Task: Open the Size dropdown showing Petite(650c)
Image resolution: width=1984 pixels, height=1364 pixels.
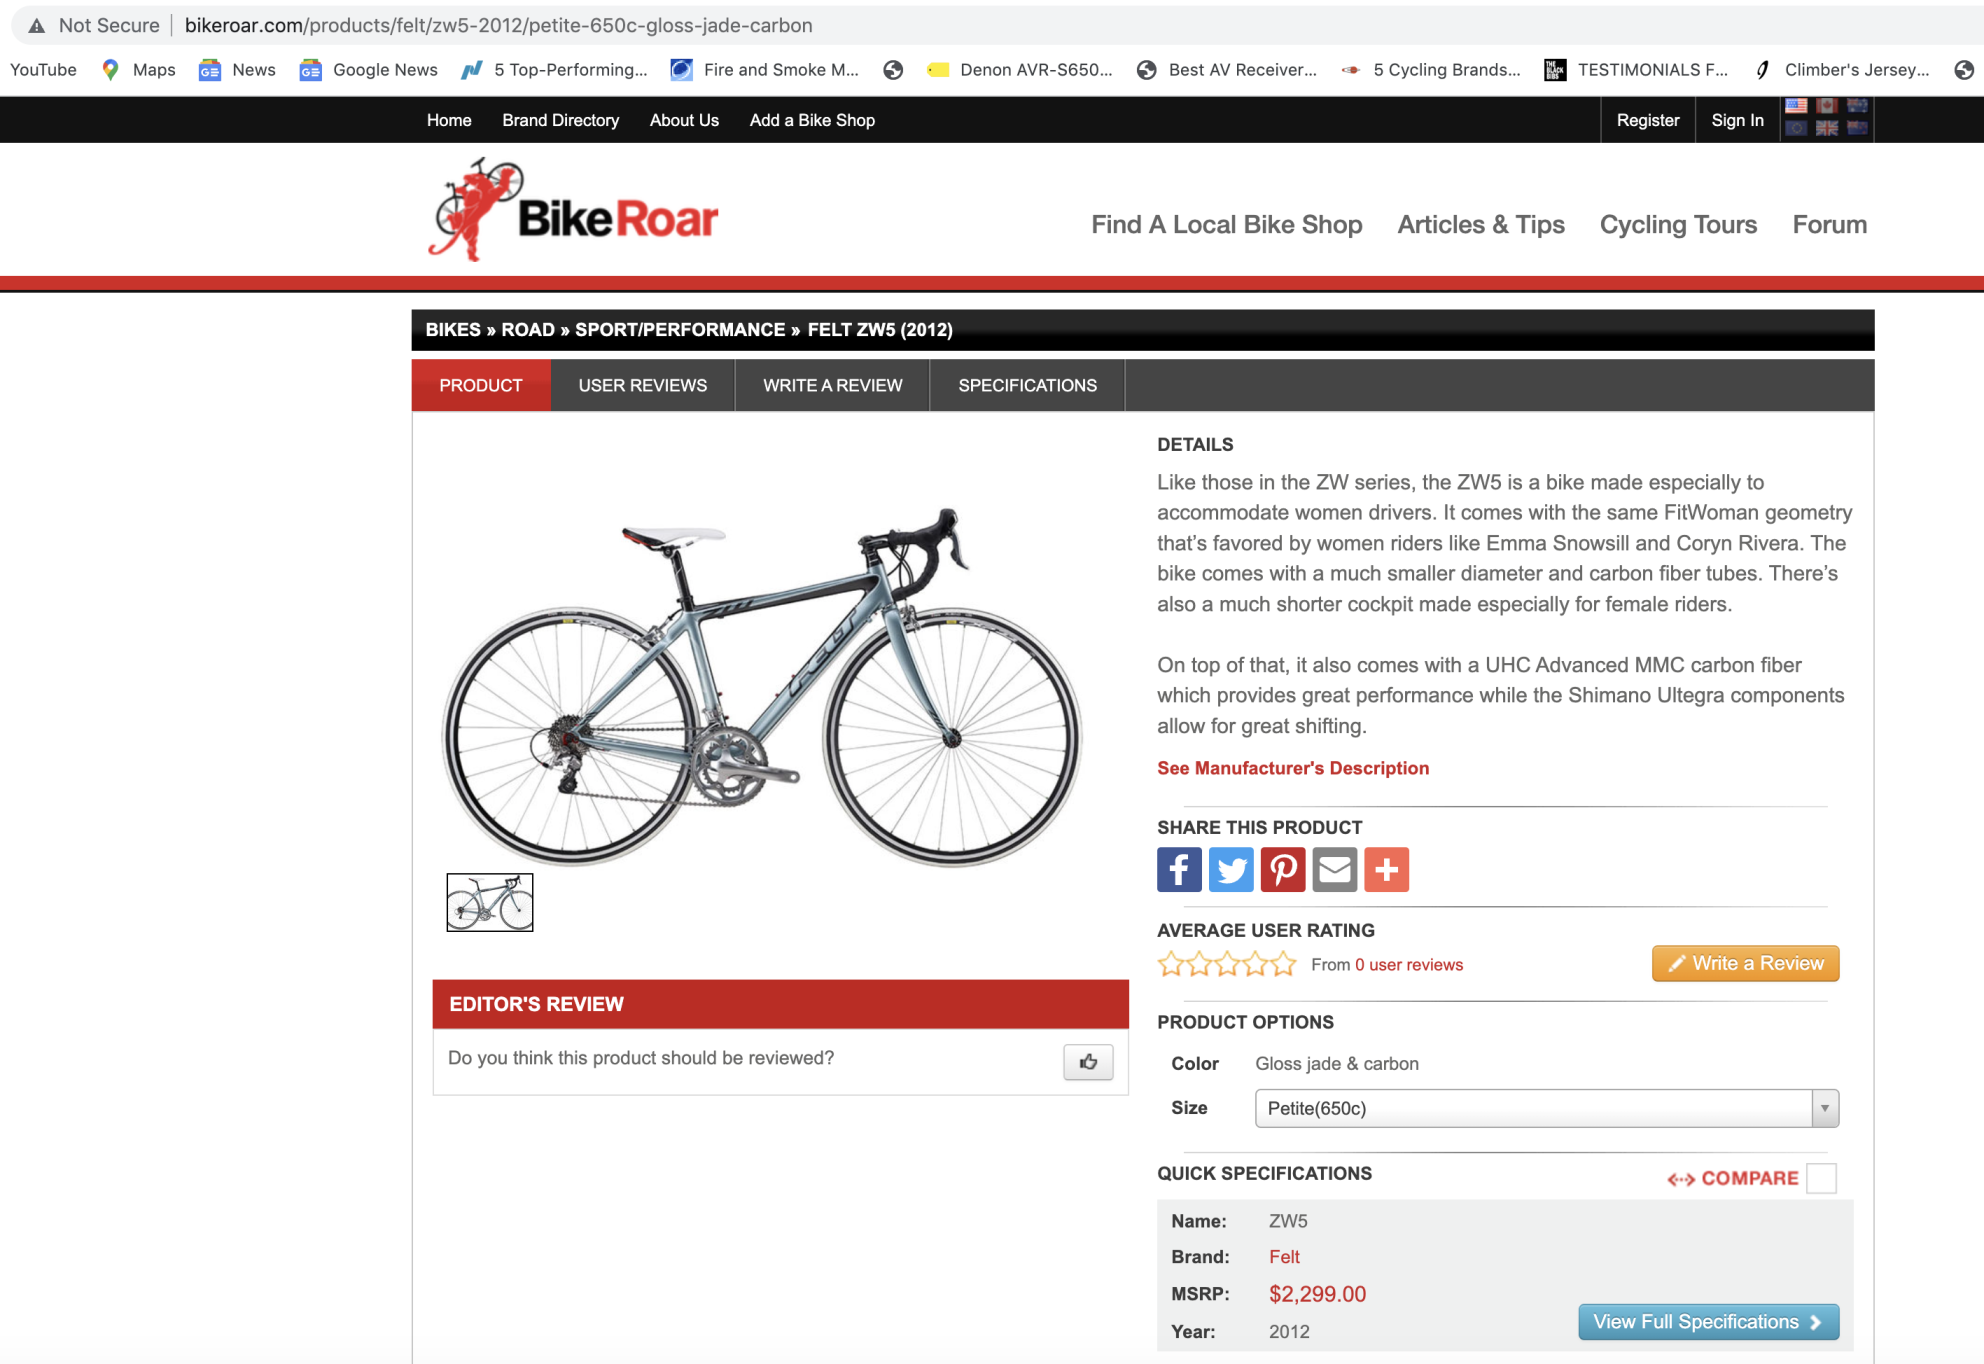Action: [x=1546, y=1108]
